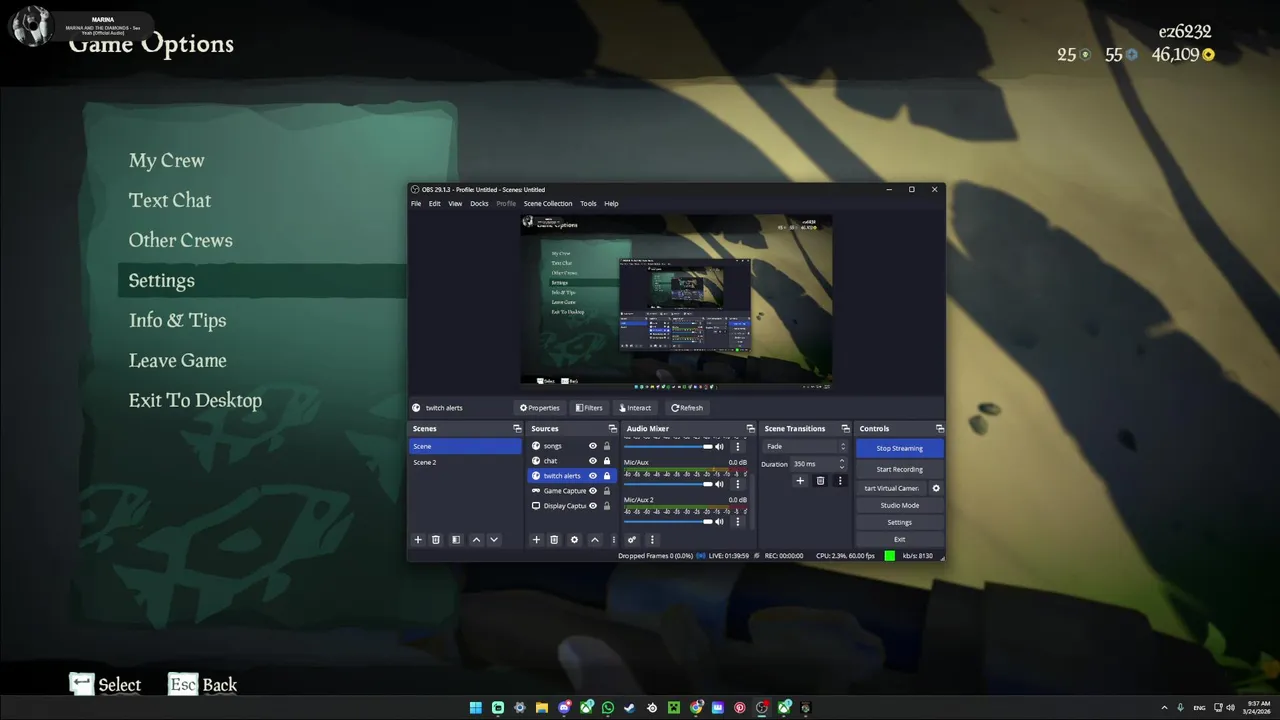Move scene up with Scenes up arrow
This screenshot has height=720, width=1280.
[x=476, y=540]
